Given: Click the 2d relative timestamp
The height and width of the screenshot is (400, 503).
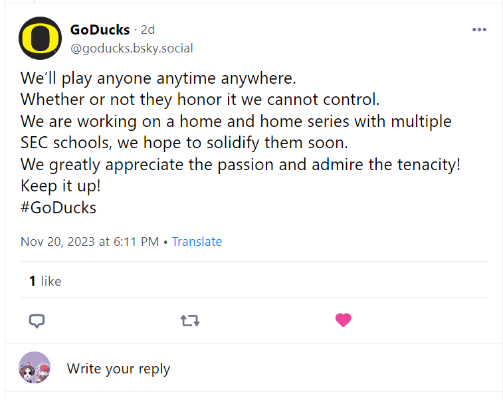Looking at the screenshot, I should 148,30.
